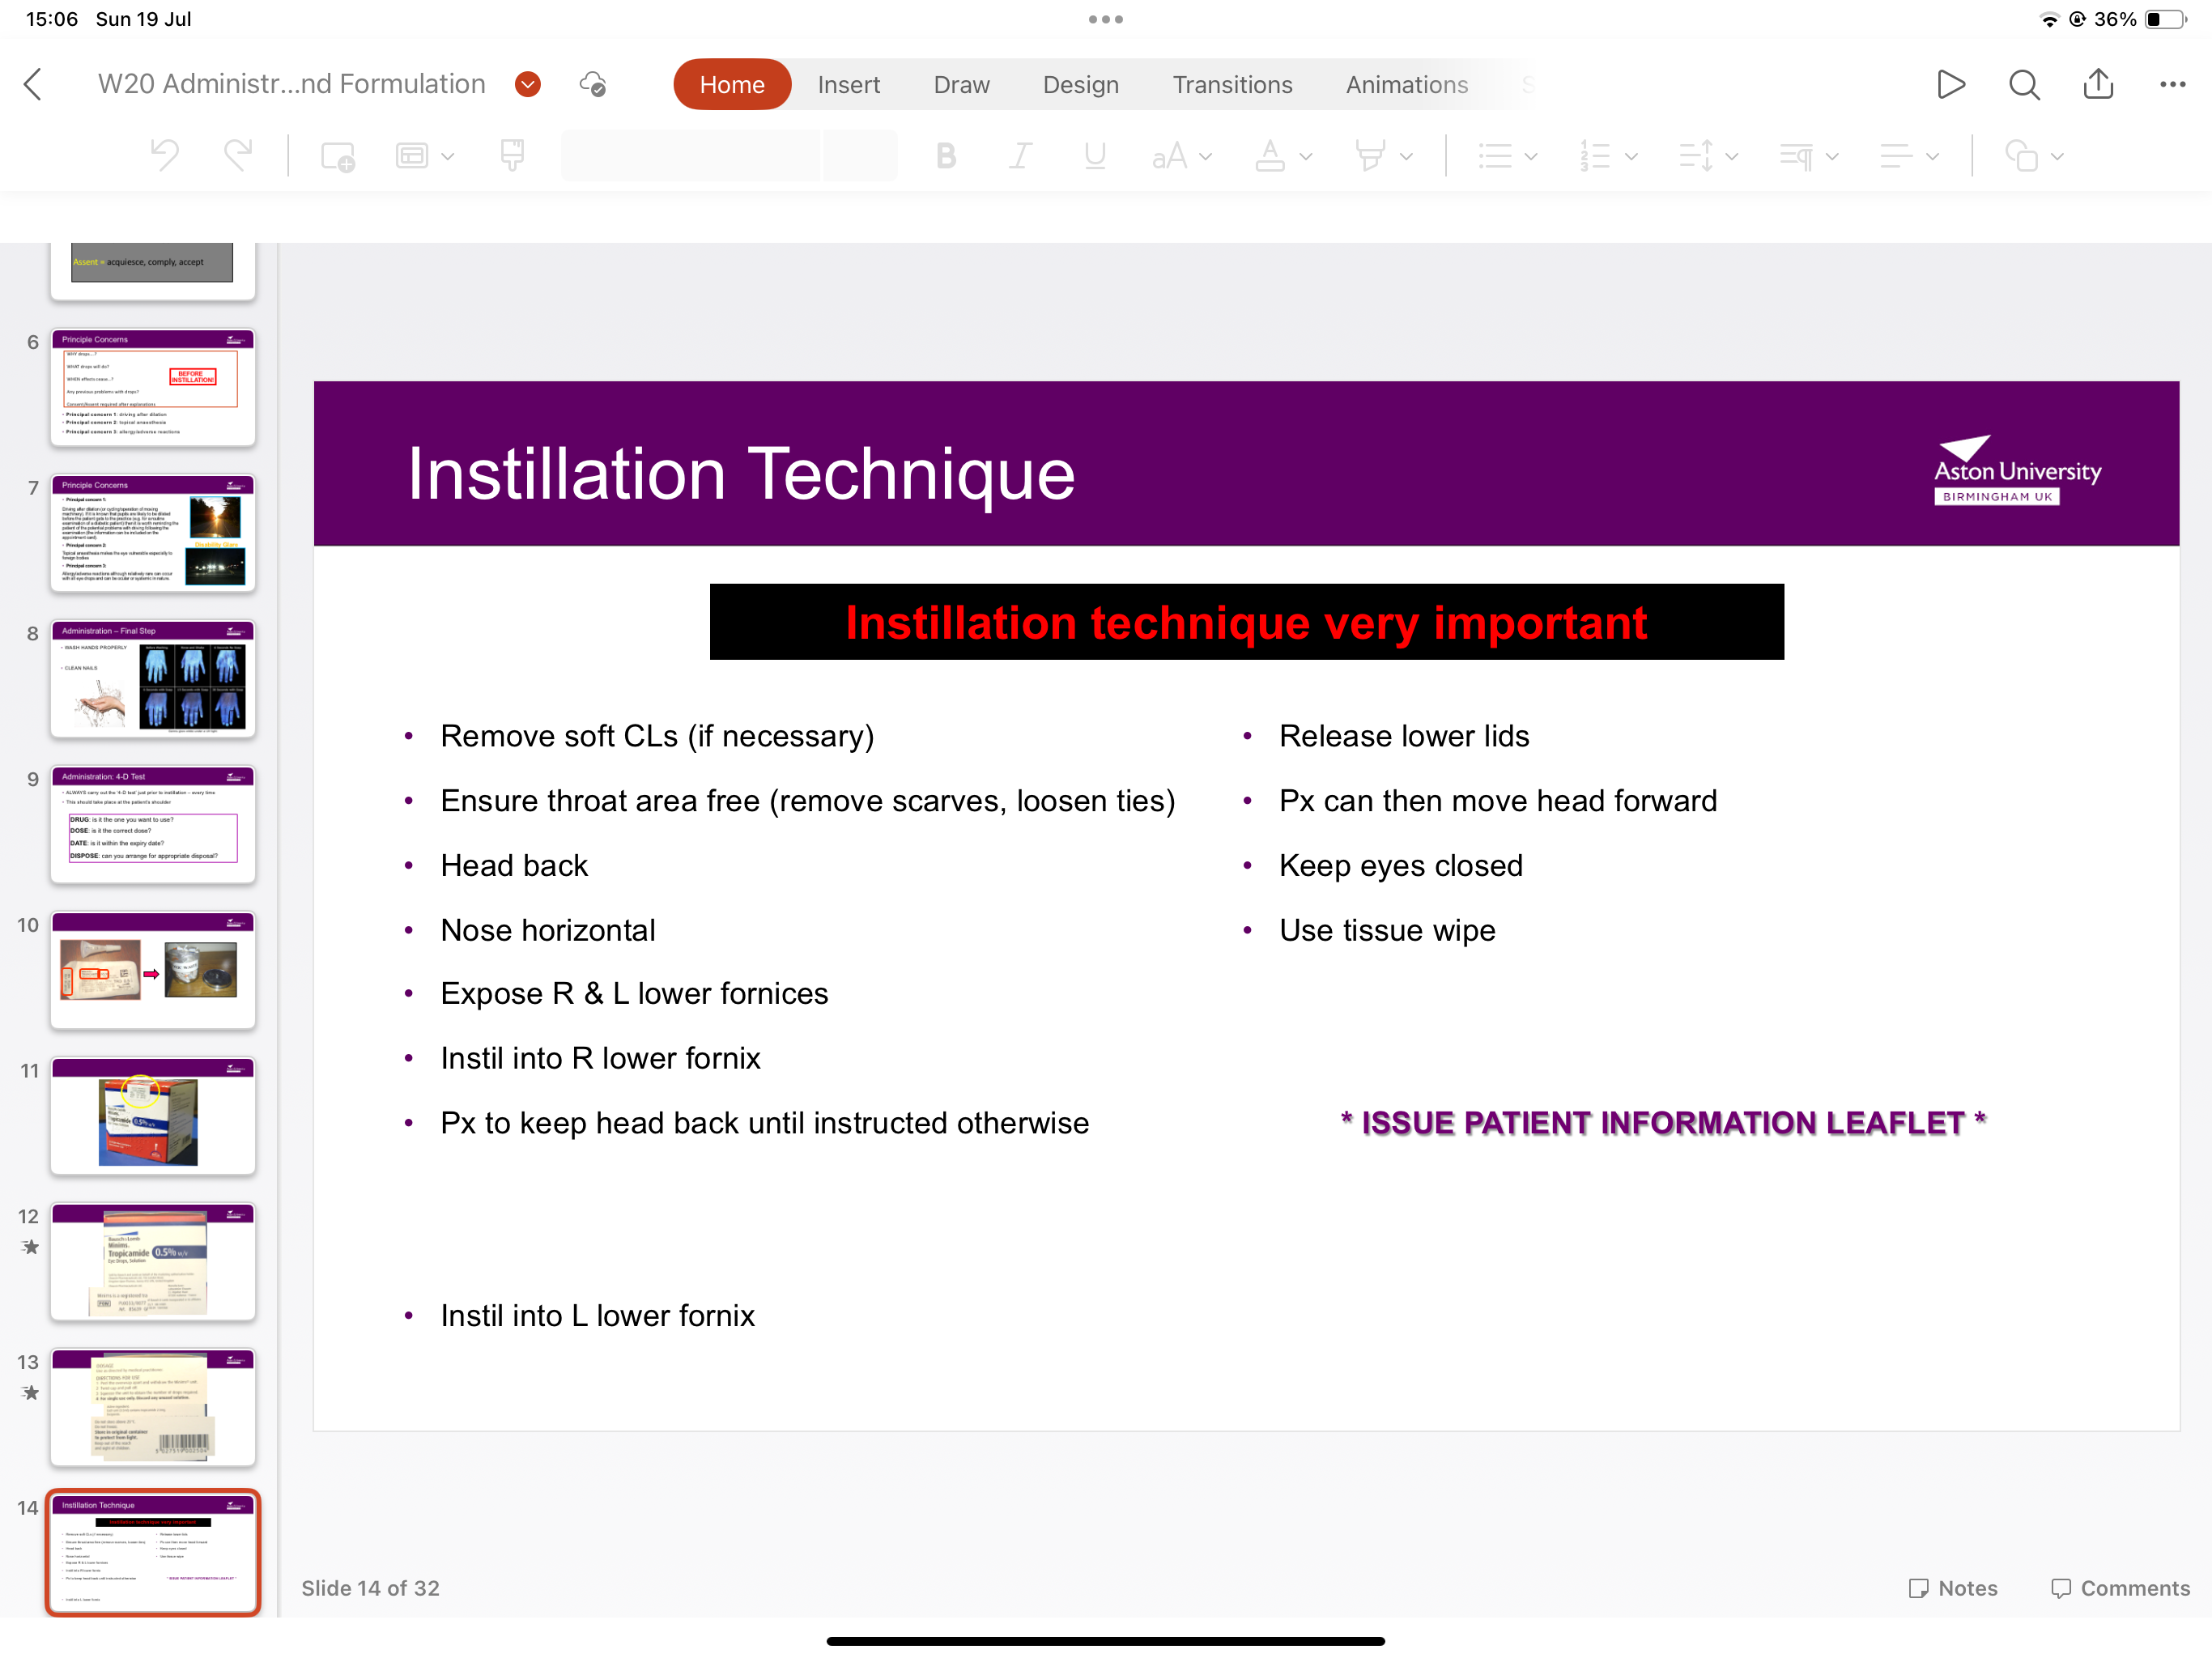Tap the Share icon
Viewport: 2212px width, 1658px height.
point(2098,84)
